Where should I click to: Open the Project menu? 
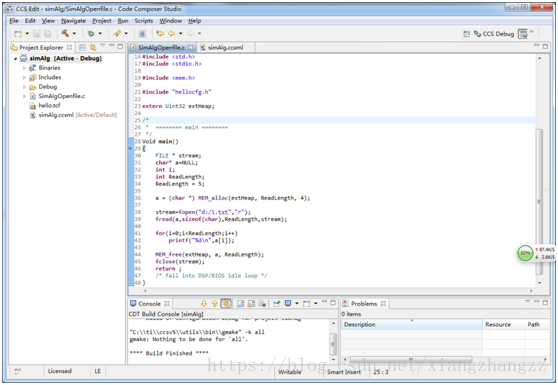pos(102,21)
